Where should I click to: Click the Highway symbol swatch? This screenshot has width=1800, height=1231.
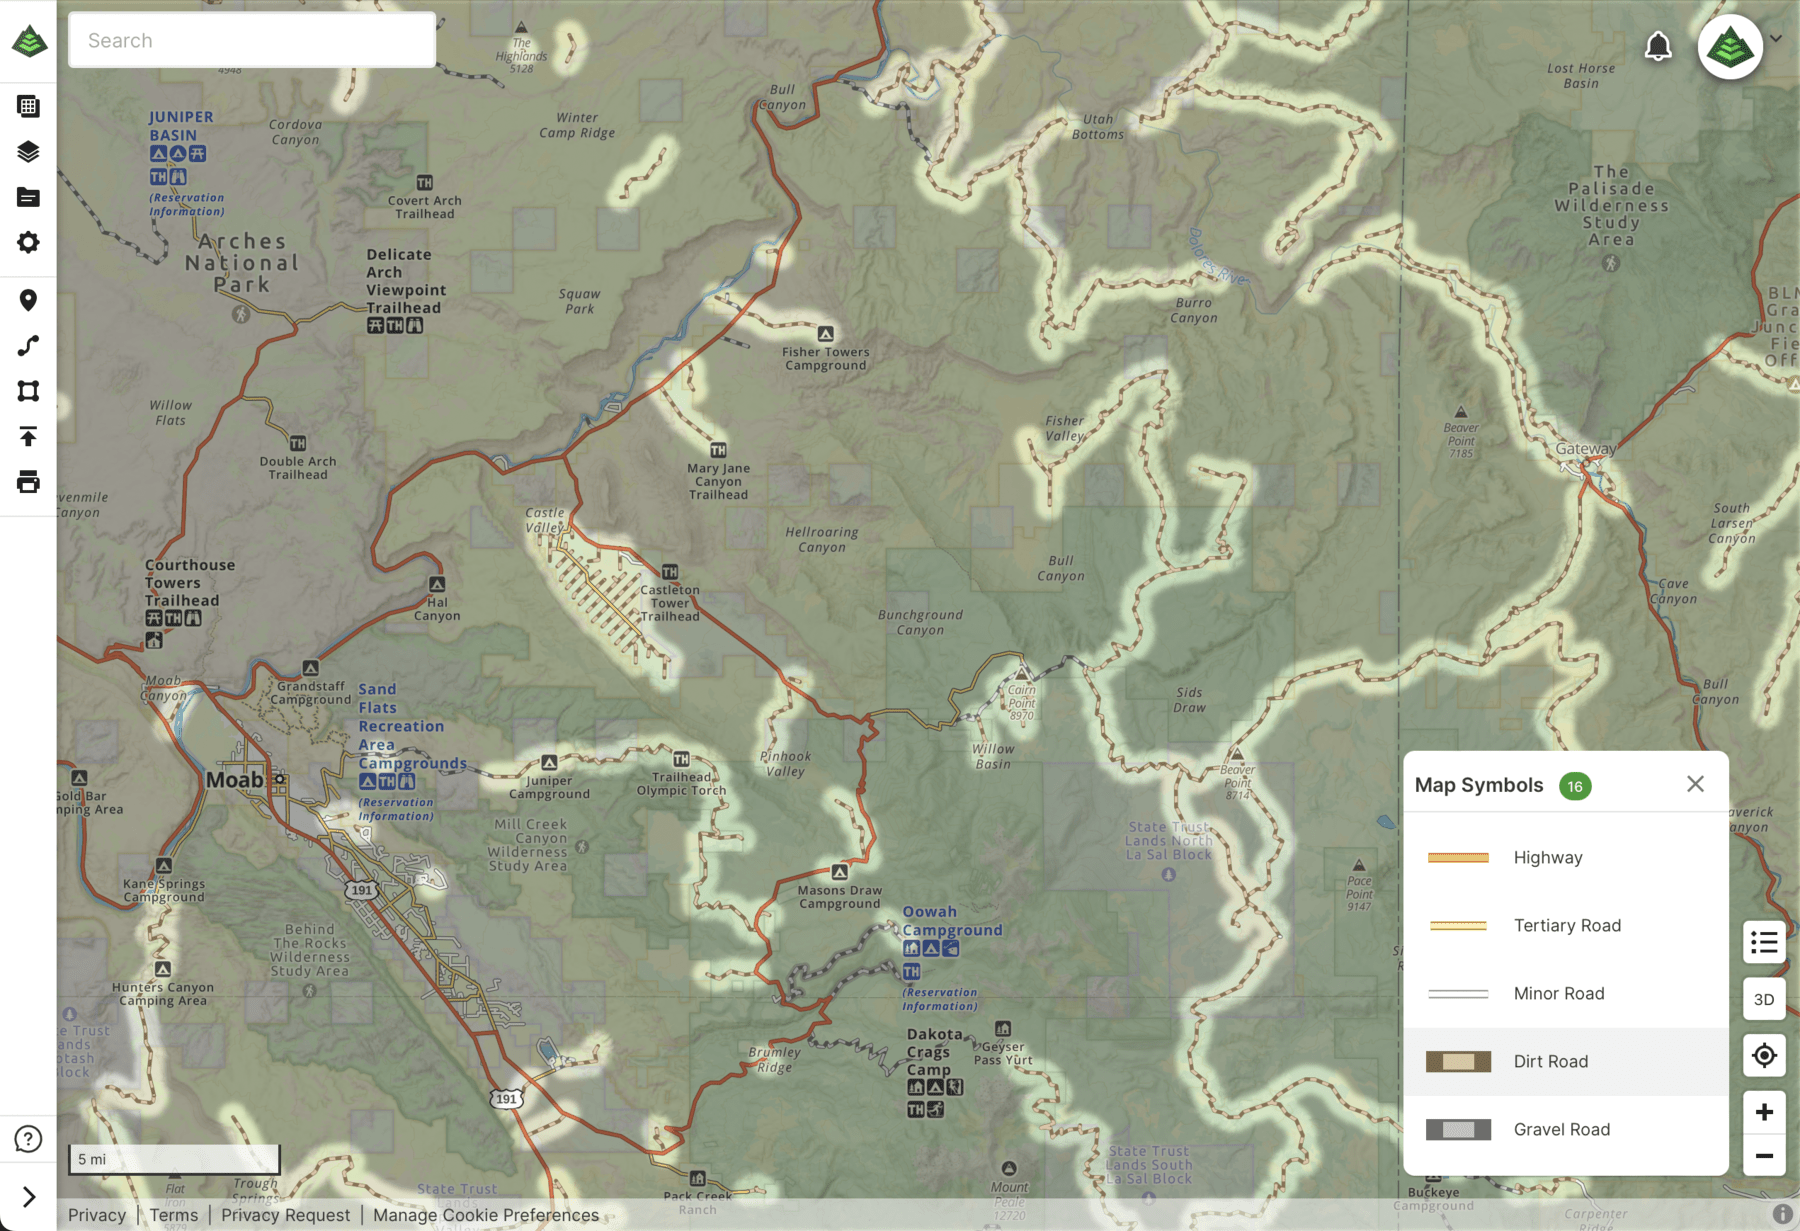click(x=1458, y=858)
